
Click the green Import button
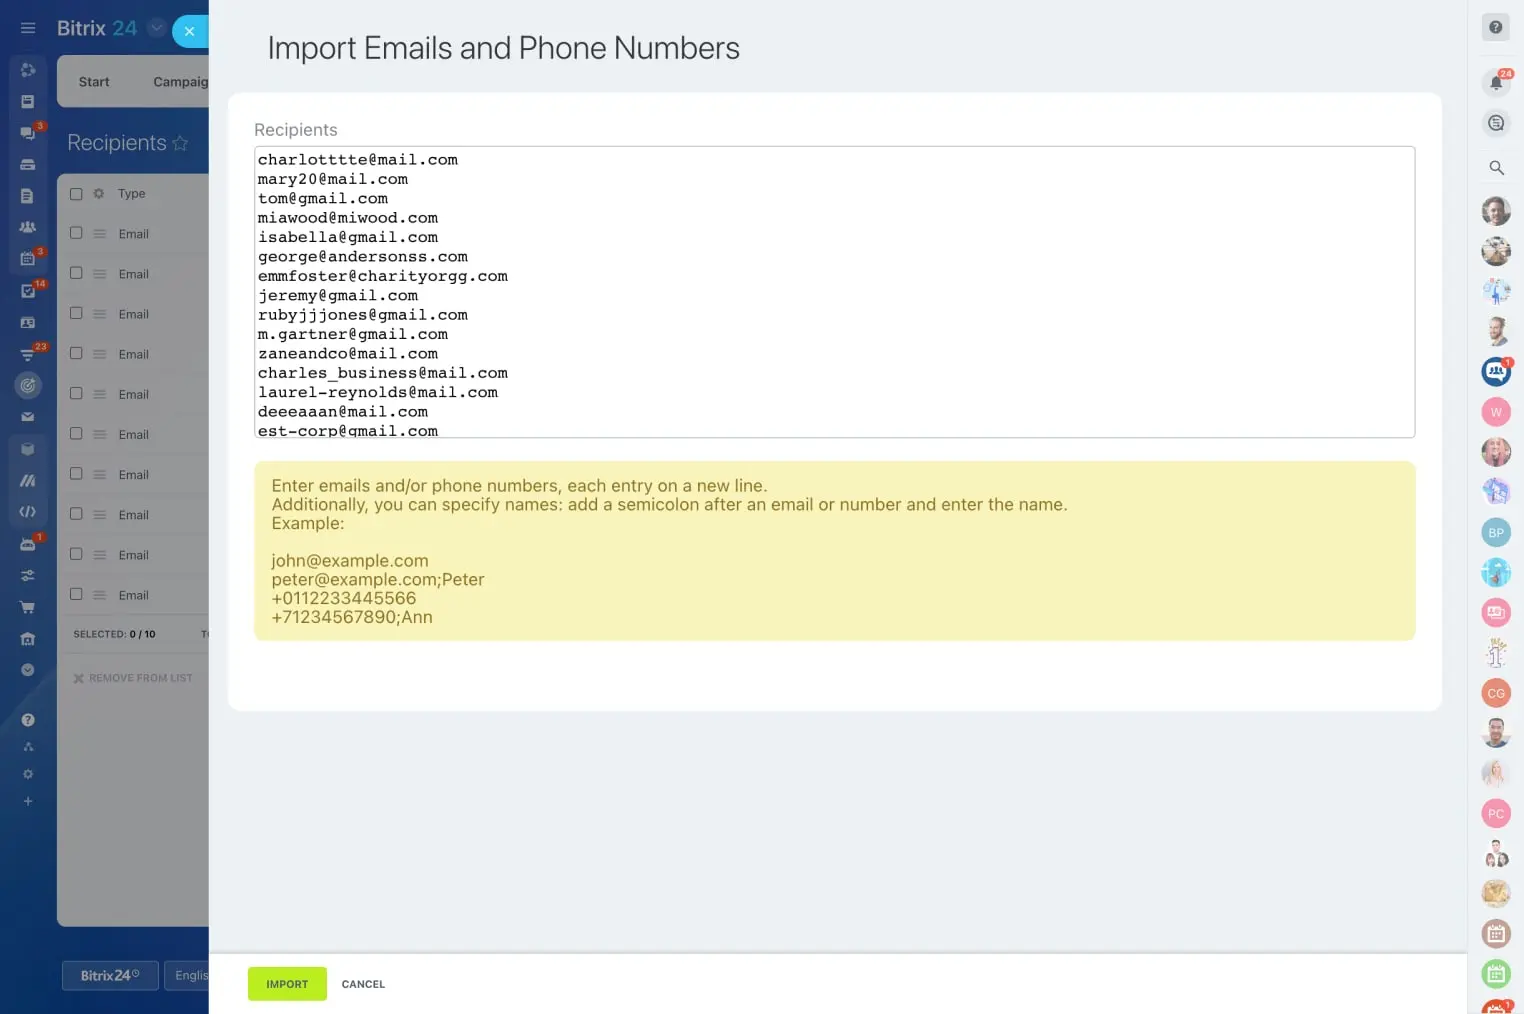287,984
